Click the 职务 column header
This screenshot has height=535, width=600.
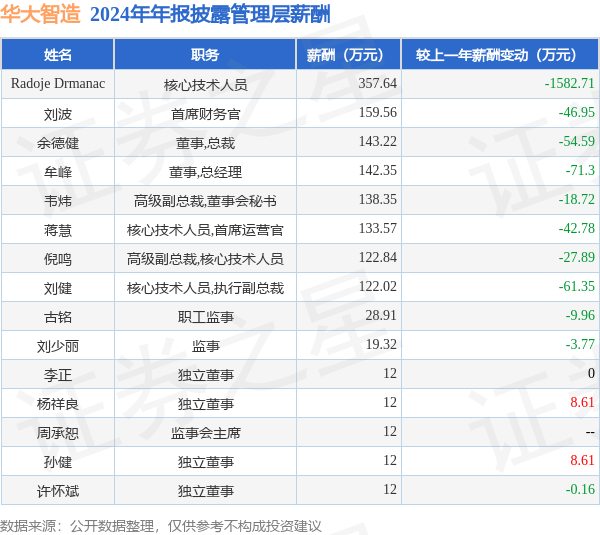coord(205,55)
